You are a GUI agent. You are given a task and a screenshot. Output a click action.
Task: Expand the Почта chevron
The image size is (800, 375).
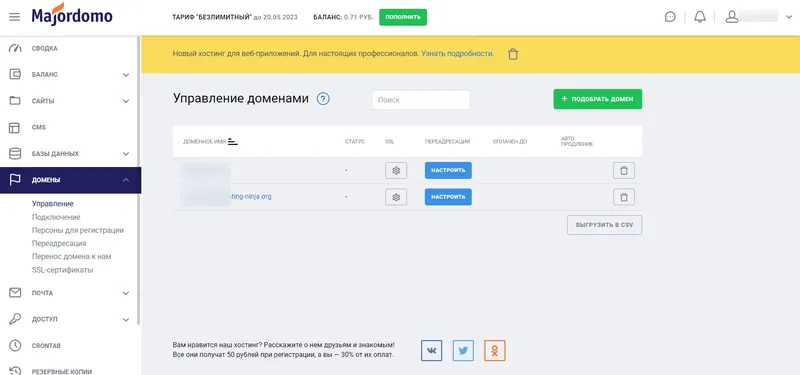[126, 293]
